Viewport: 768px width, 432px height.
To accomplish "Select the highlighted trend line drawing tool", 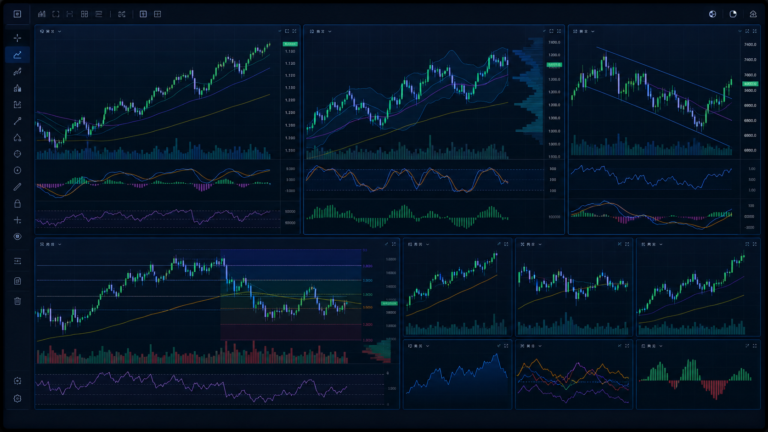I will (18, 55).
